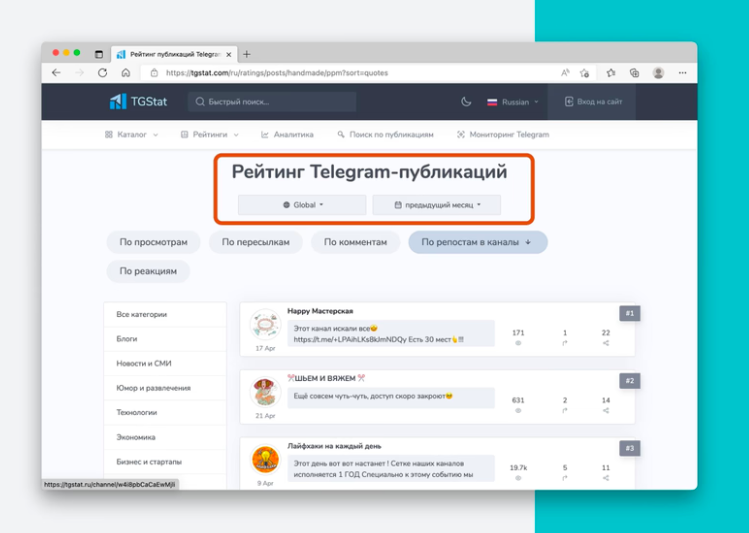Click the Вход на сайт button
This screenshot has width=749, height=533.
click(x=593, y=102)
